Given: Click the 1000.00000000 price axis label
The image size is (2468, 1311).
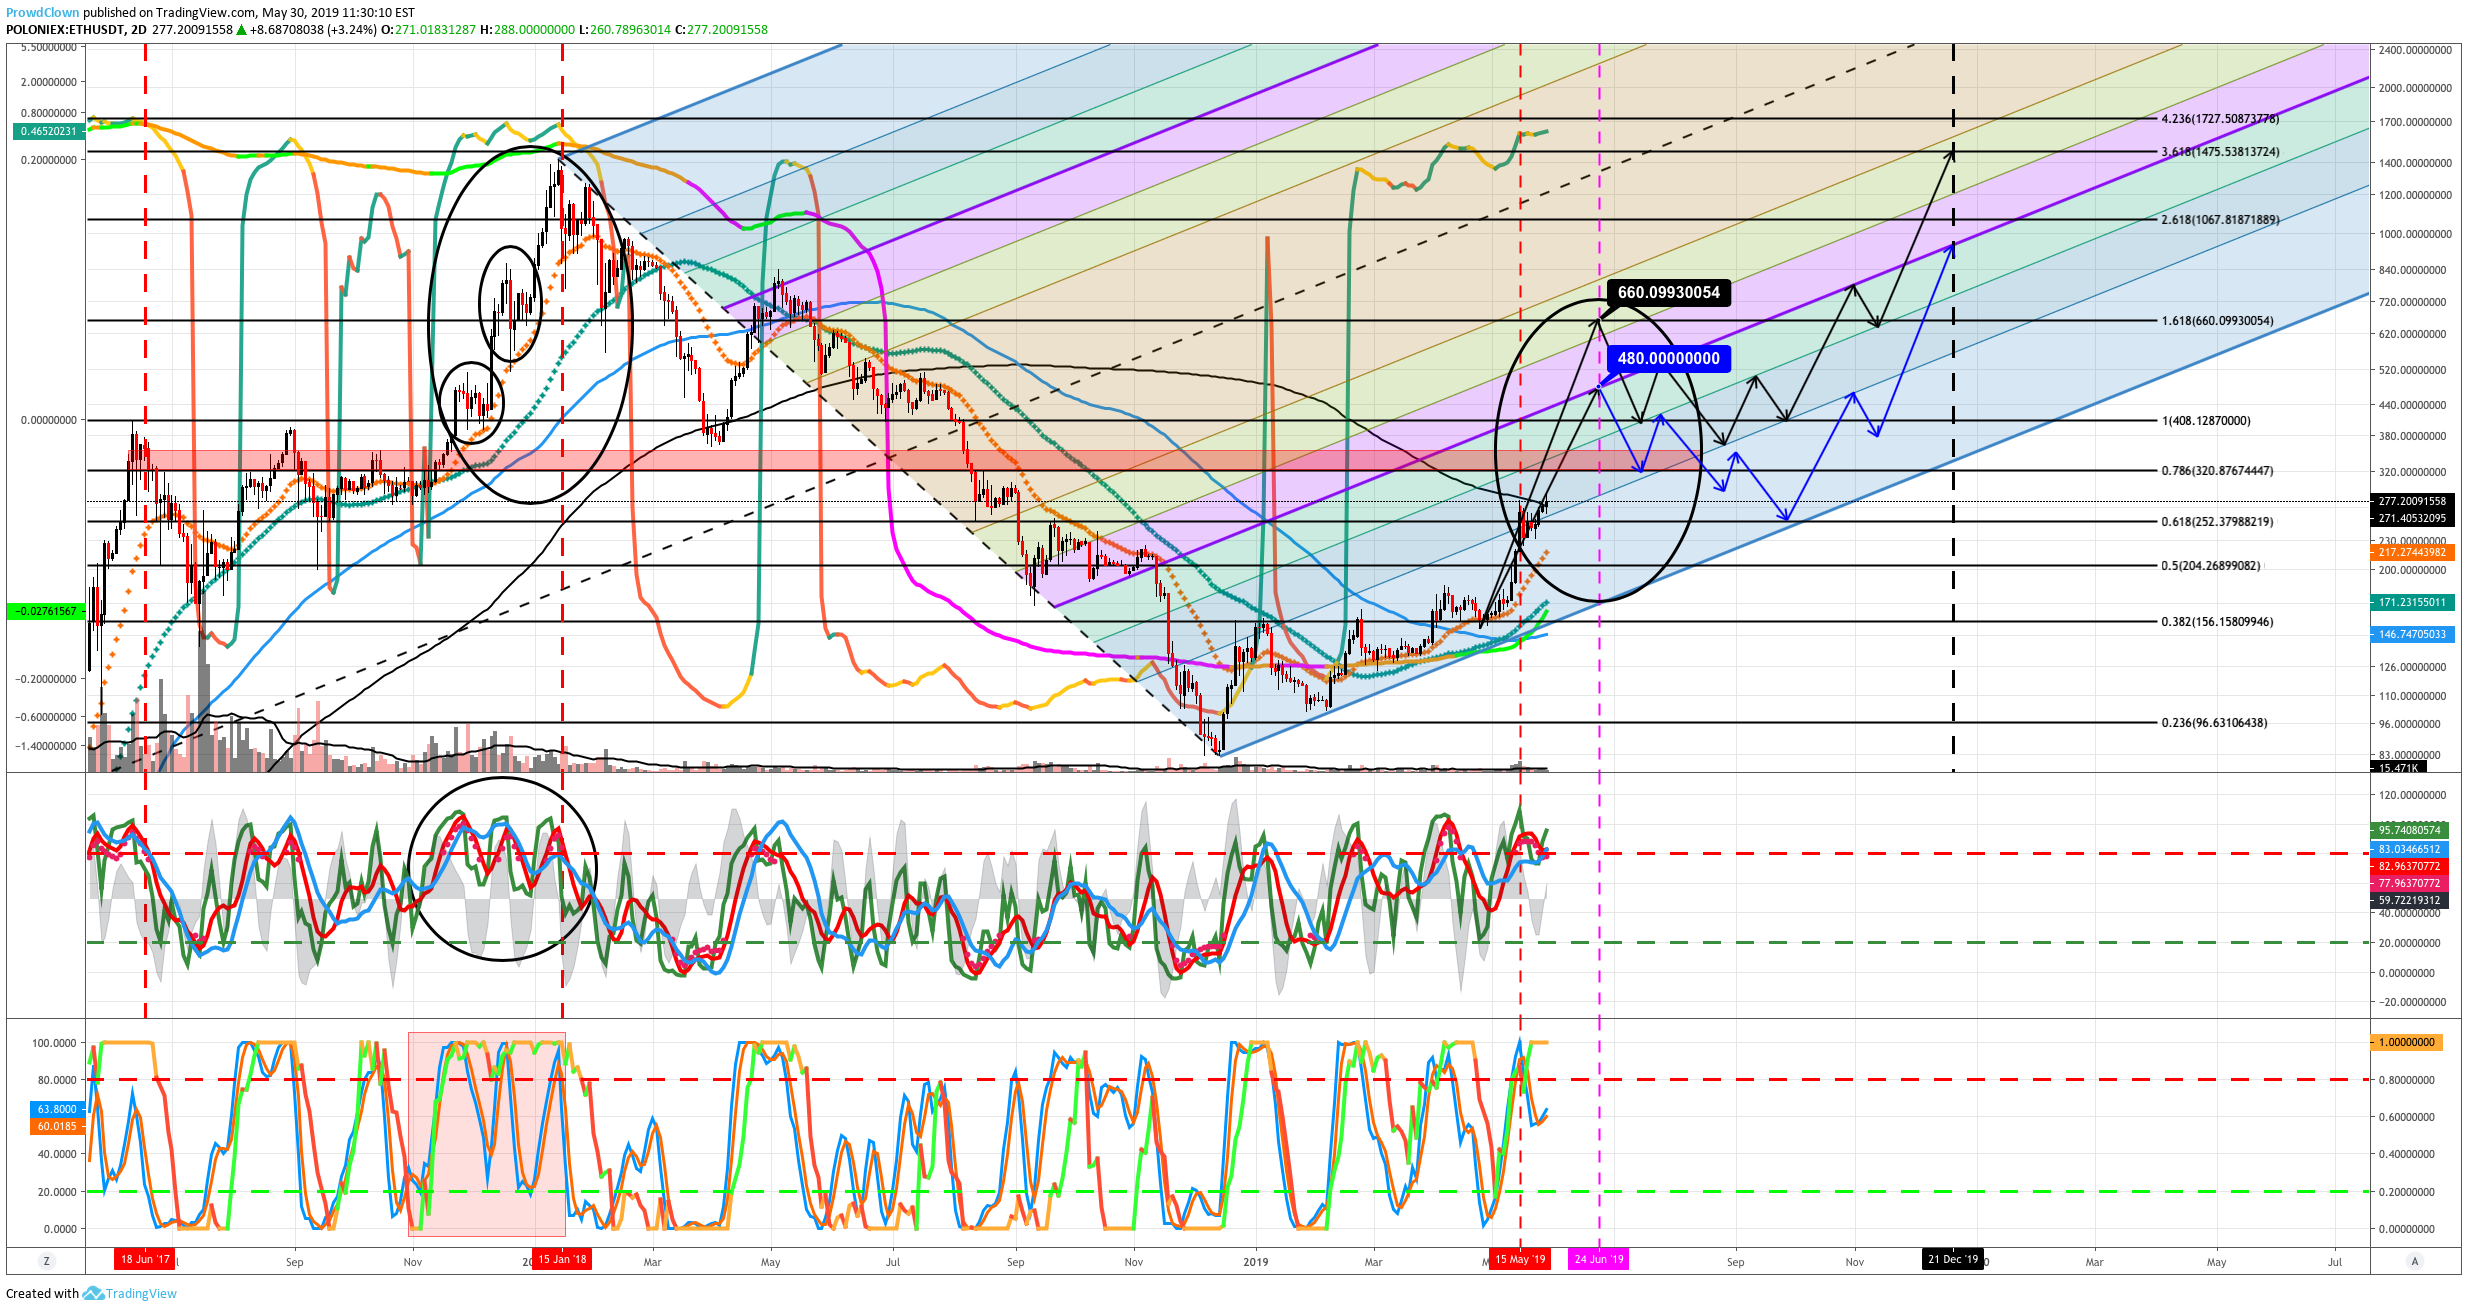Looking at the screenshot, I should 2415,235.
